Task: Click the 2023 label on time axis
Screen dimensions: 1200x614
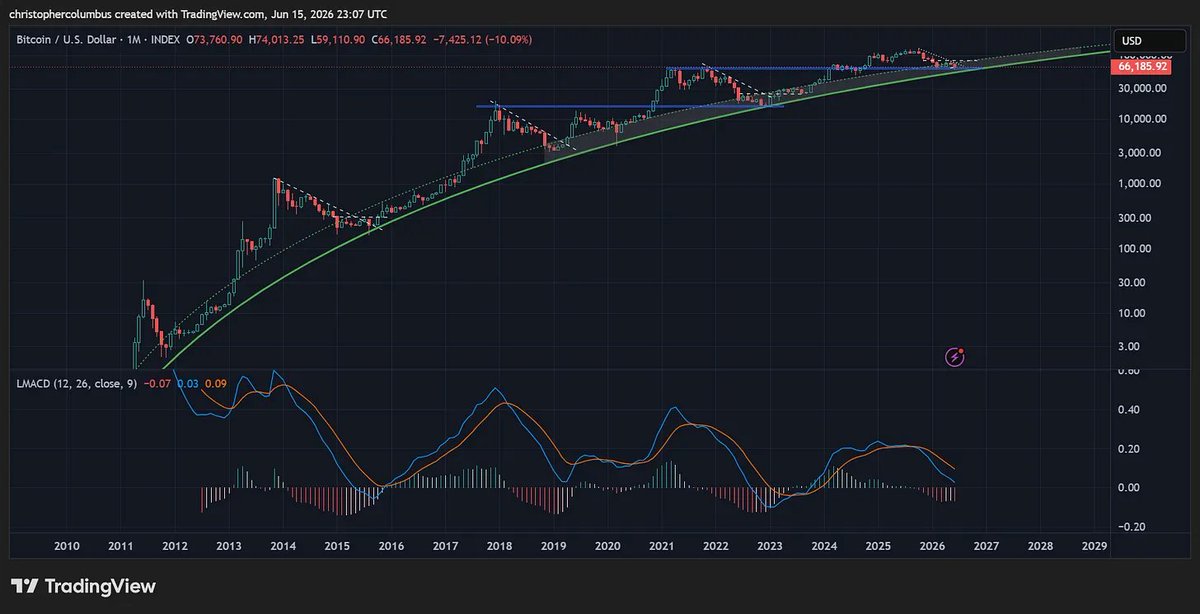Action: 770,547
